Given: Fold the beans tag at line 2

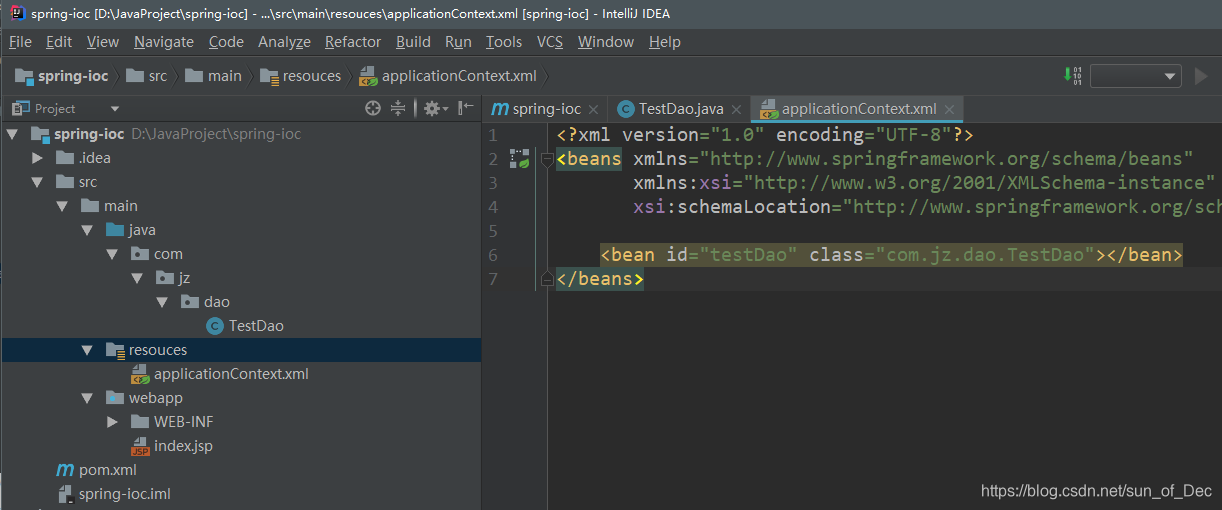Looking at the screenshot, I should pyautogui.click(x=546, y=159).
